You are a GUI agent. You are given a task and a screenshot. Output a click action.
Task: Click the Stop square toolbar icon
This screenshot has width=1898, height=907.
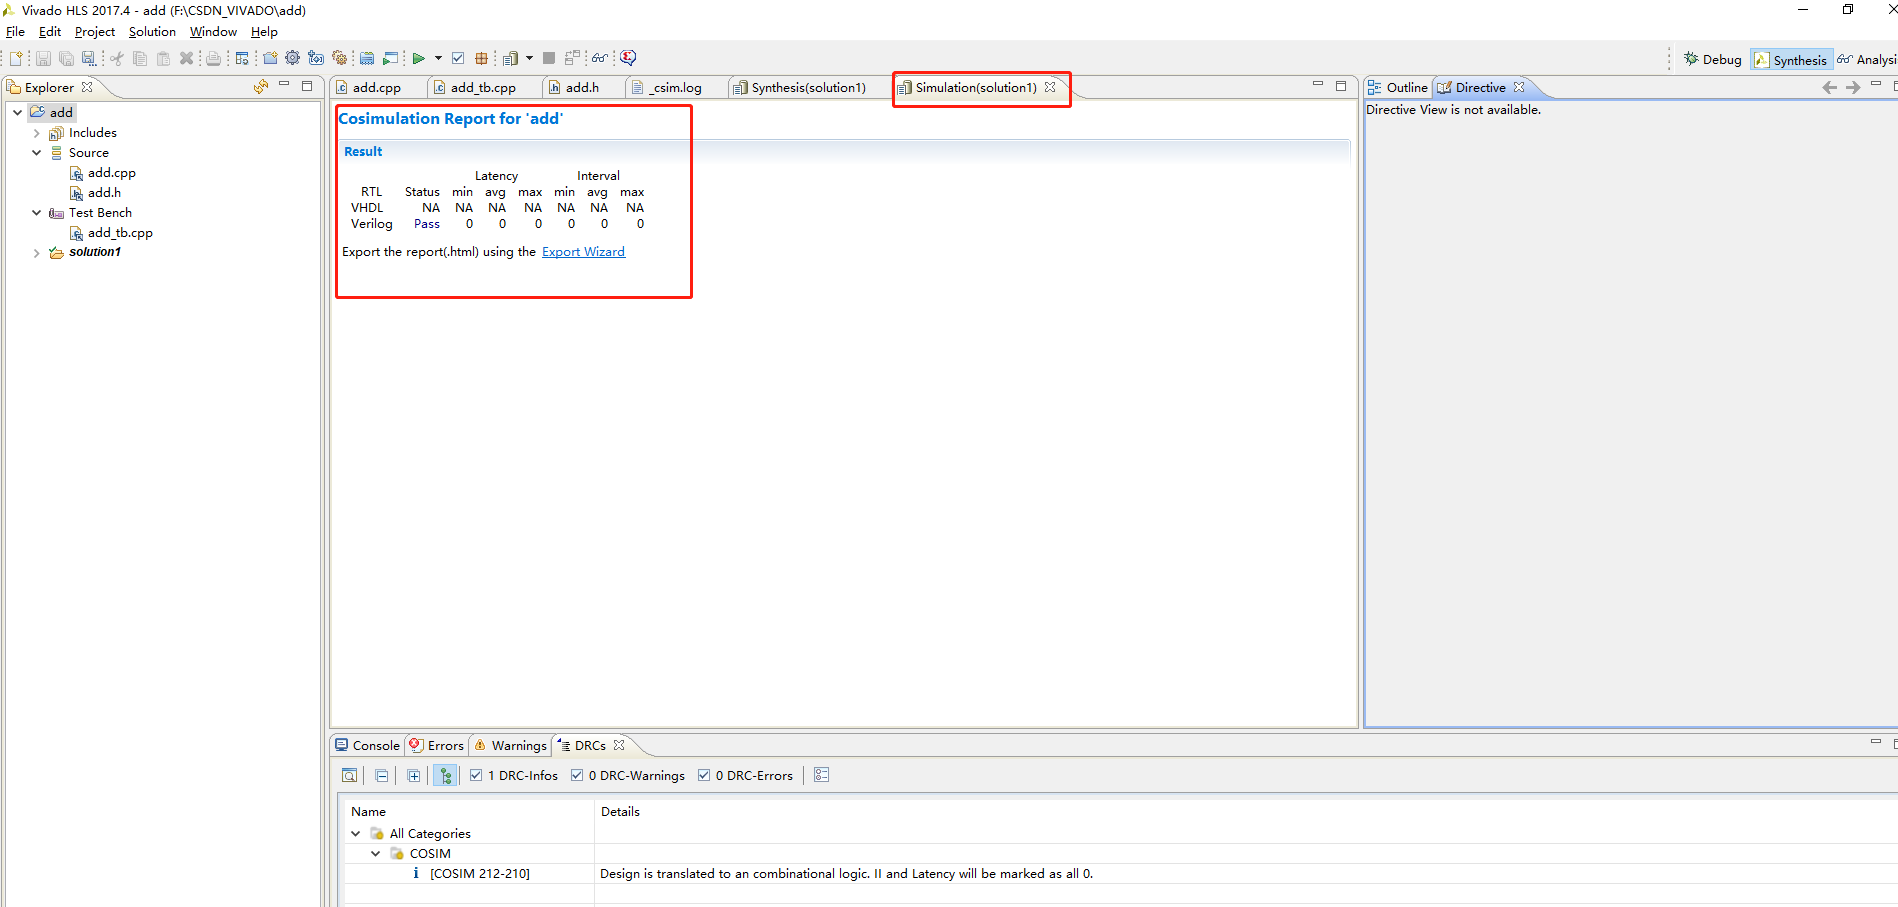tap(549, 58)
